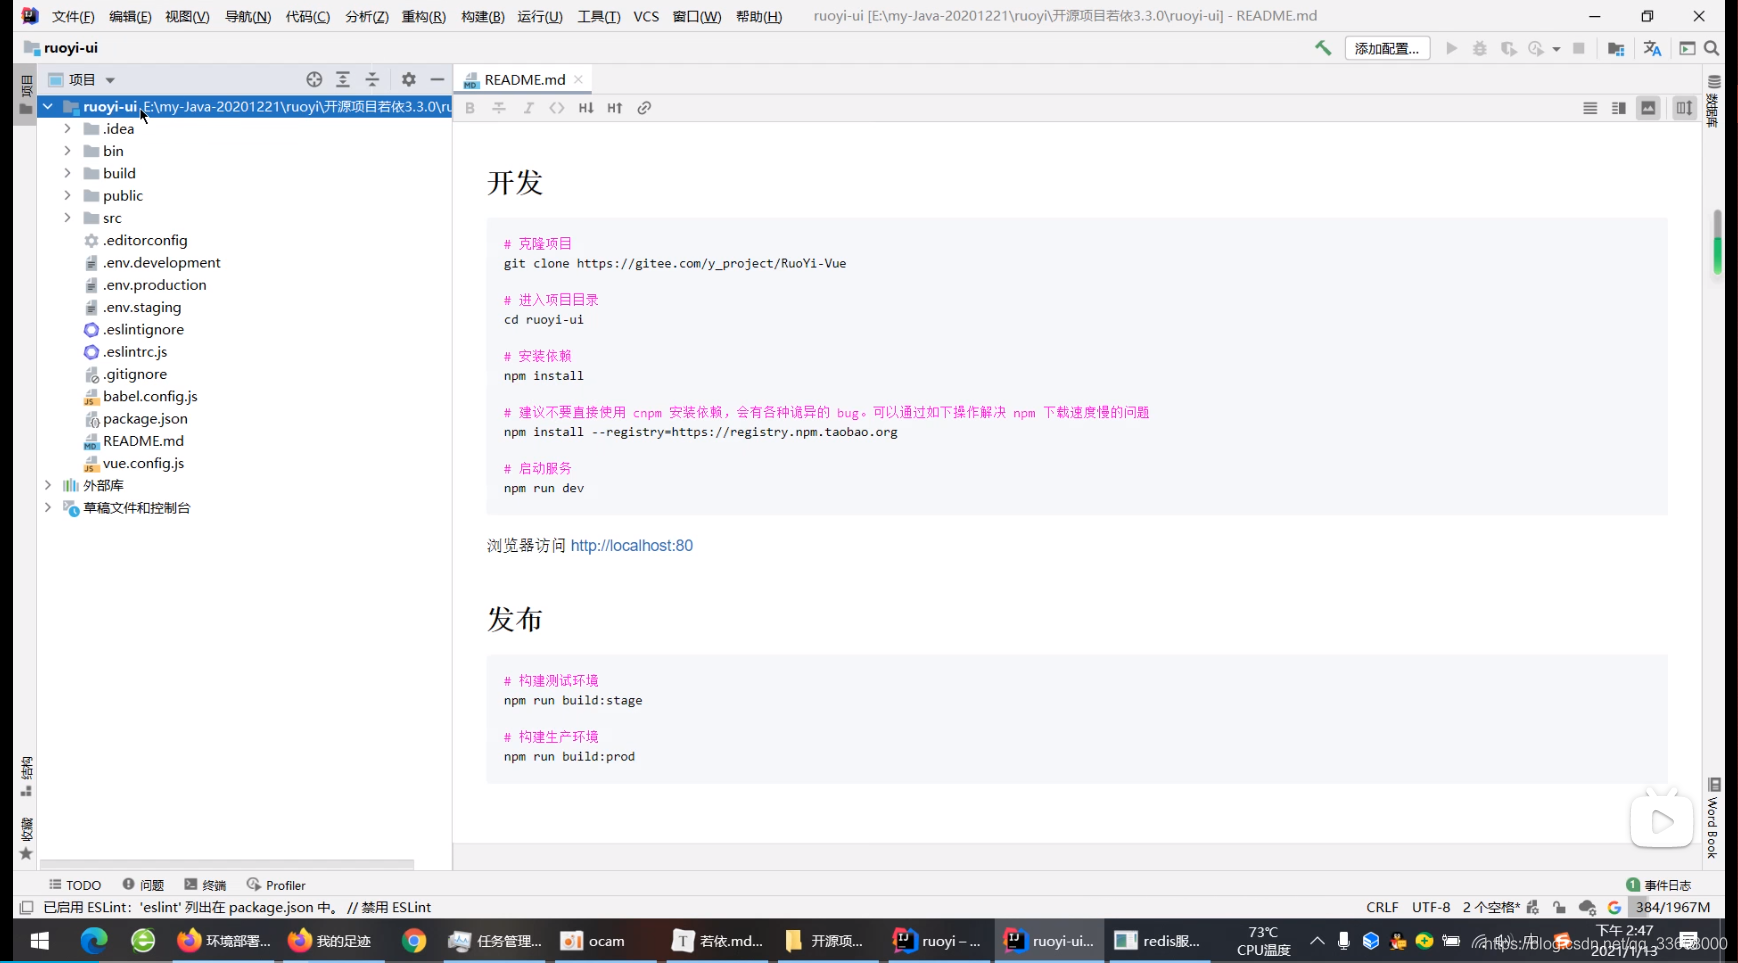
Task: Select the README.md editor tab
Action: pyautogui.click(x=524, y=79)
